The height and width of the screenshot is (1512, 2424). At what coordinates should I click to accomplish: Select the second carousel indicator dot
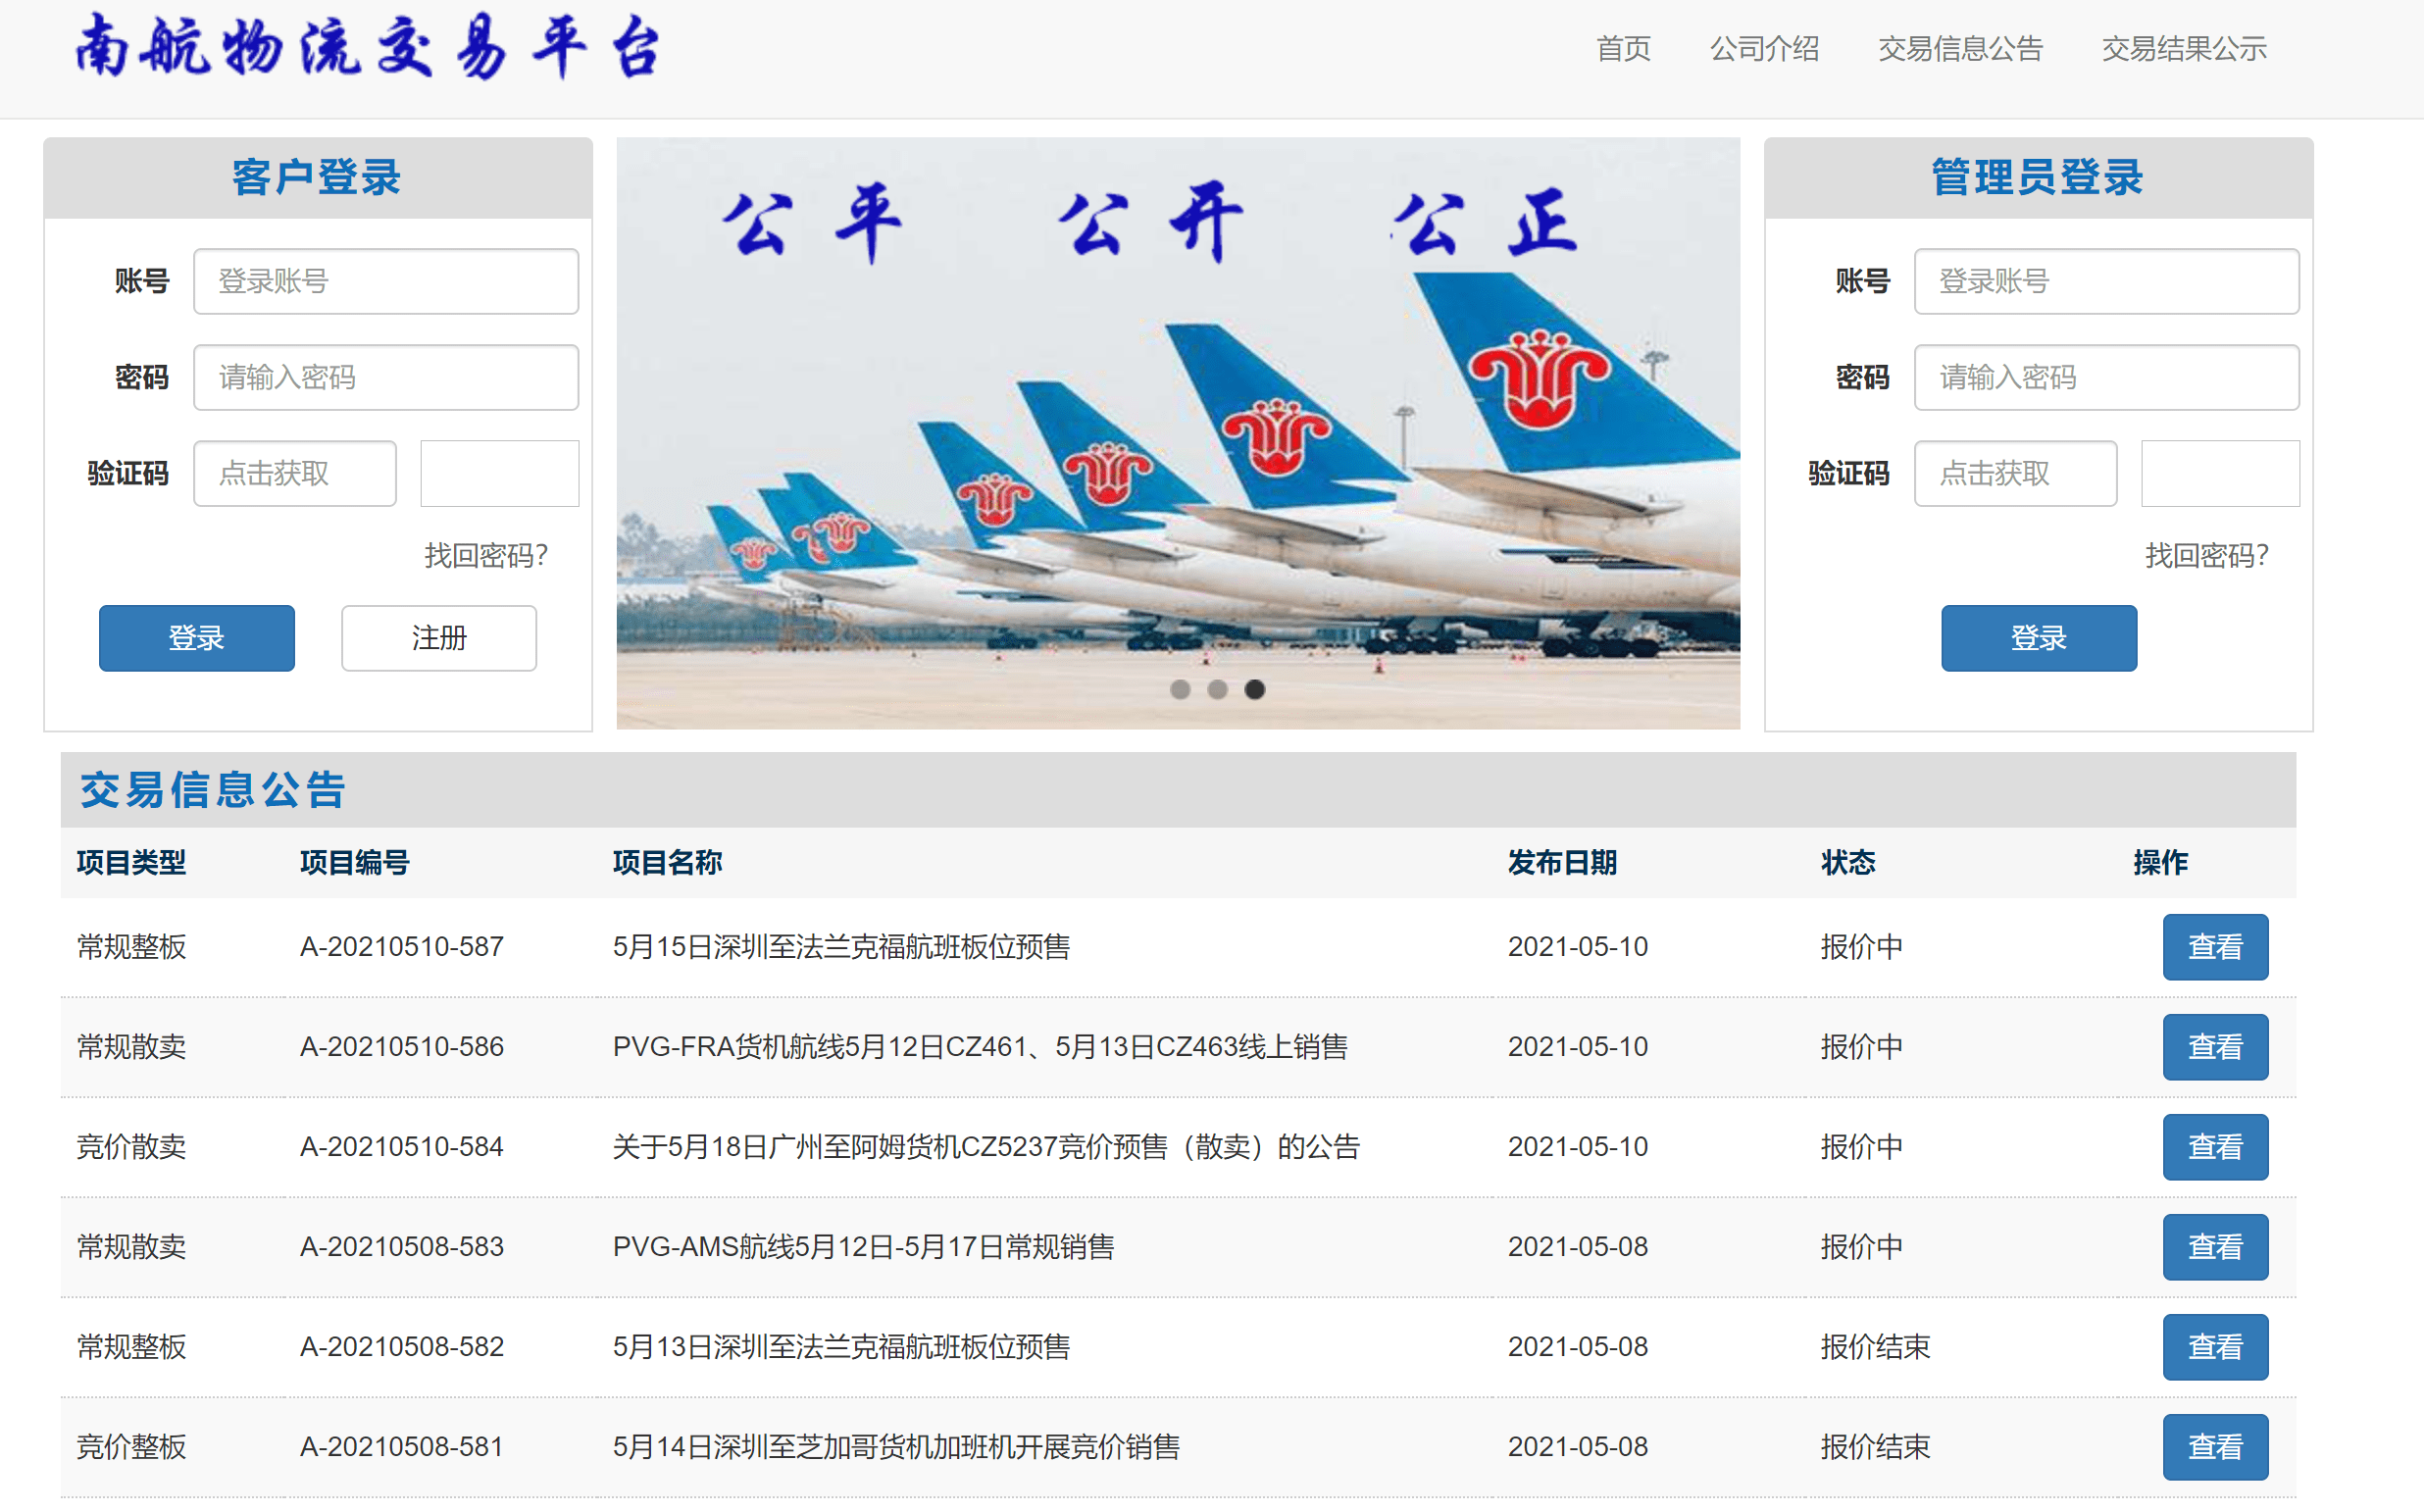click(x=1217, y=689)
